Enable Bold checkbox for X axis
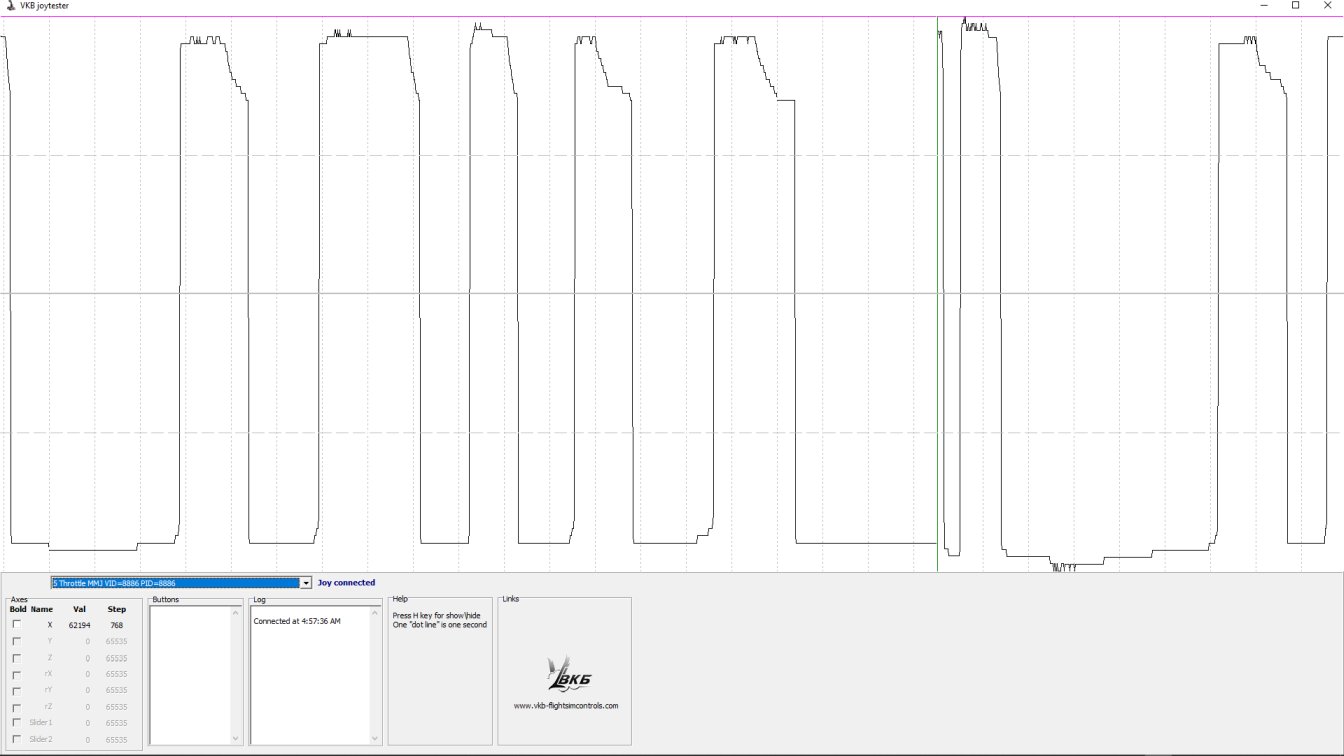Screen dimensions: 1344x756 [16, 624]
